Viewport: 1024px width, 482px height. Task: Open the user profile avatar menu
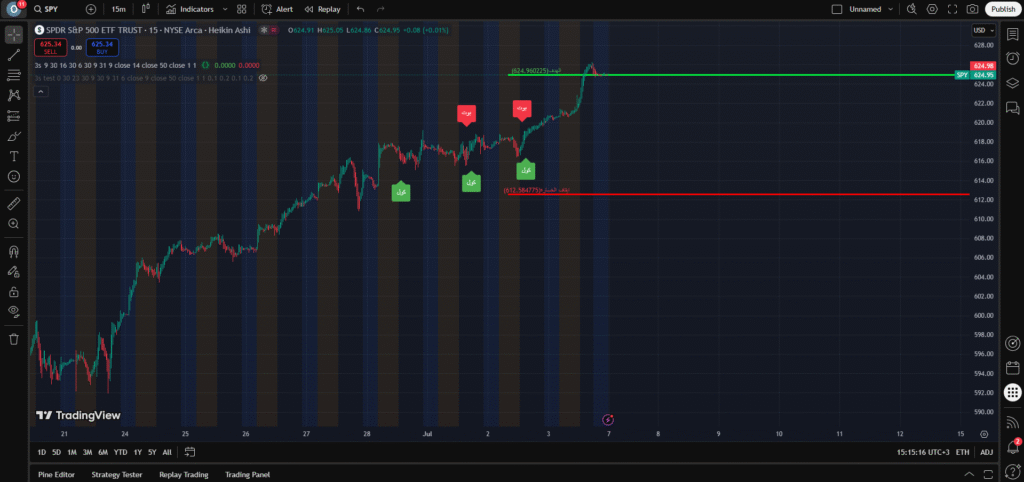click(x=14, y=9)
